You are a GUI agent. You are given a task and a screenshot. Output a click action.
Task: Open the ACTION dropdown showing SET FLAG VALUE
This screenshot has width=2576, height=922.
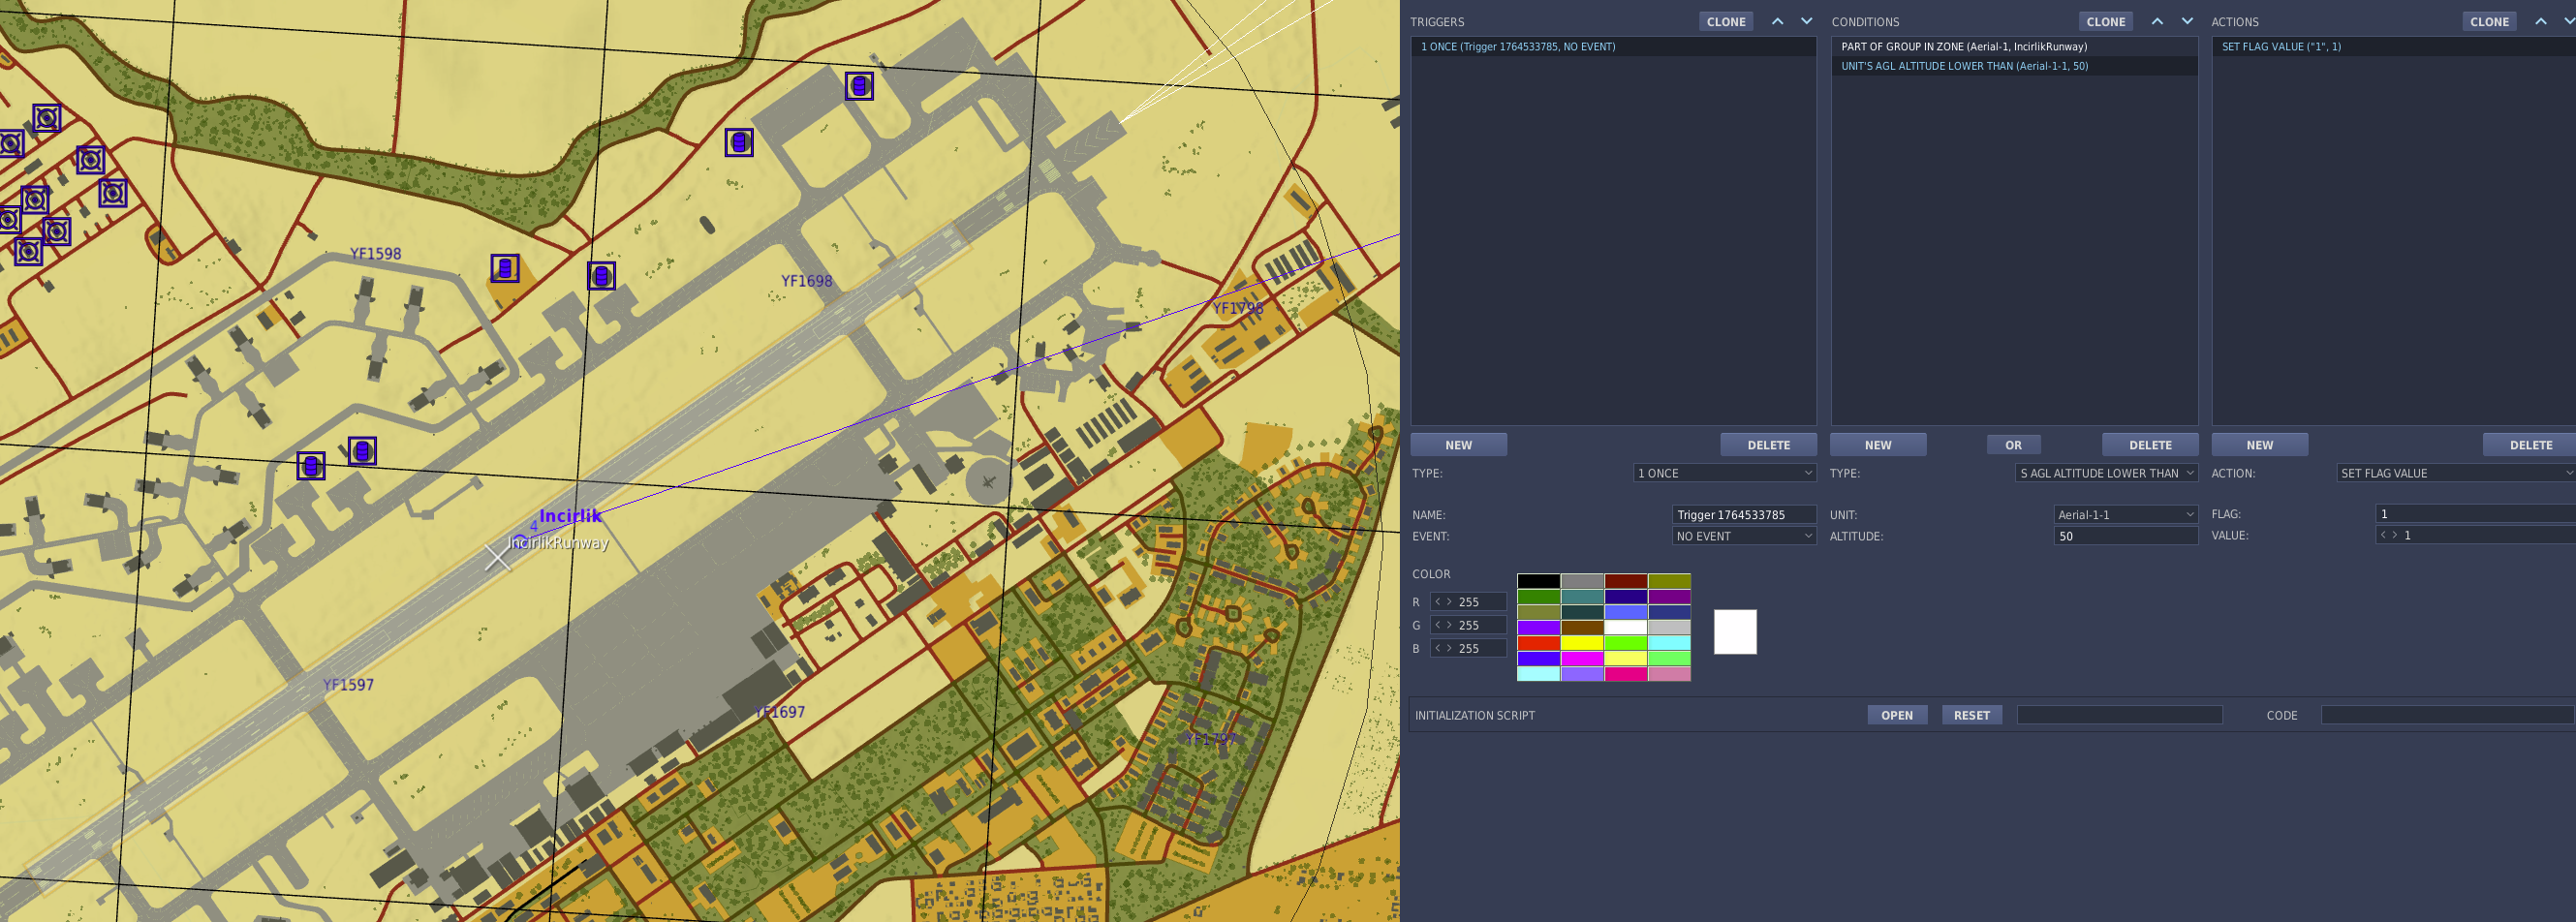tap(2455, 473)
